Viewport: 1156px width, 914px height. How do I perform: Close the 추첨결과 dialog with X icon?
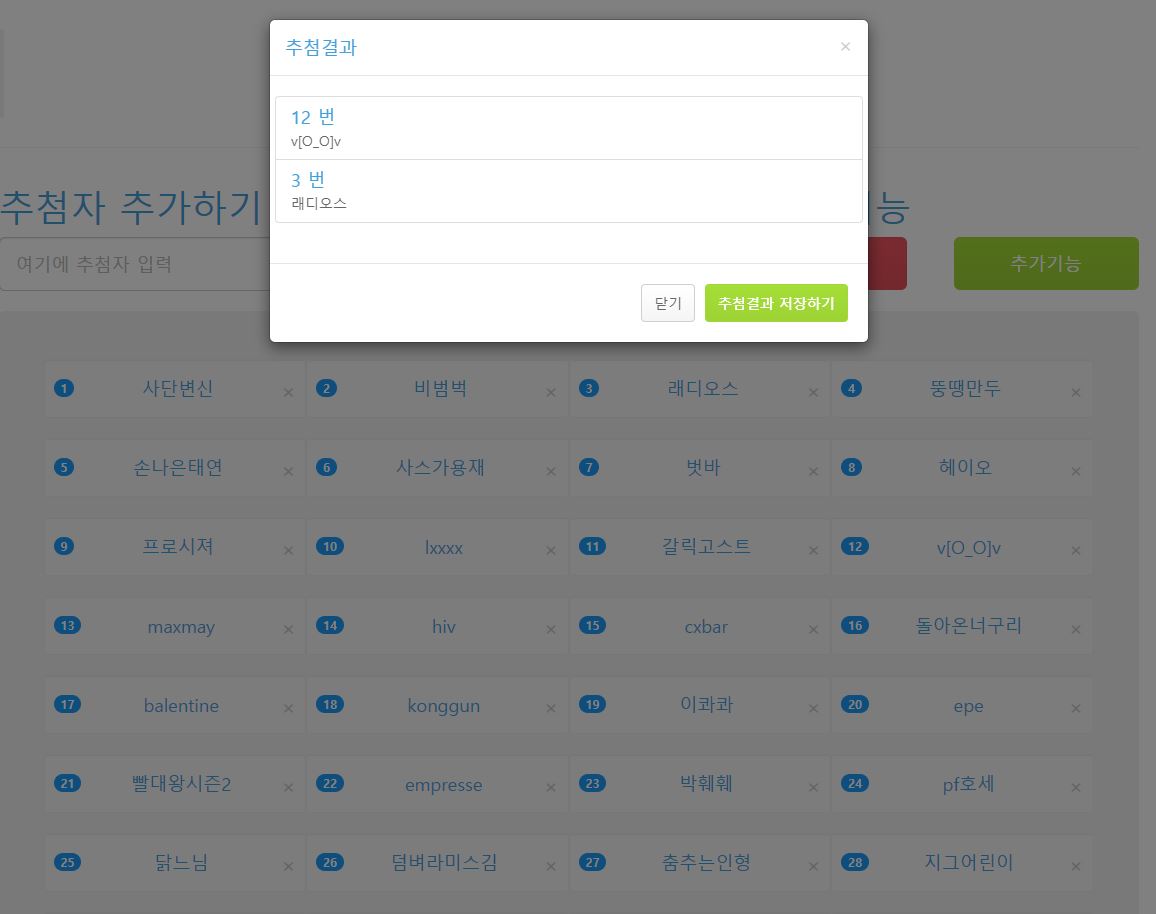pos(845,47)
